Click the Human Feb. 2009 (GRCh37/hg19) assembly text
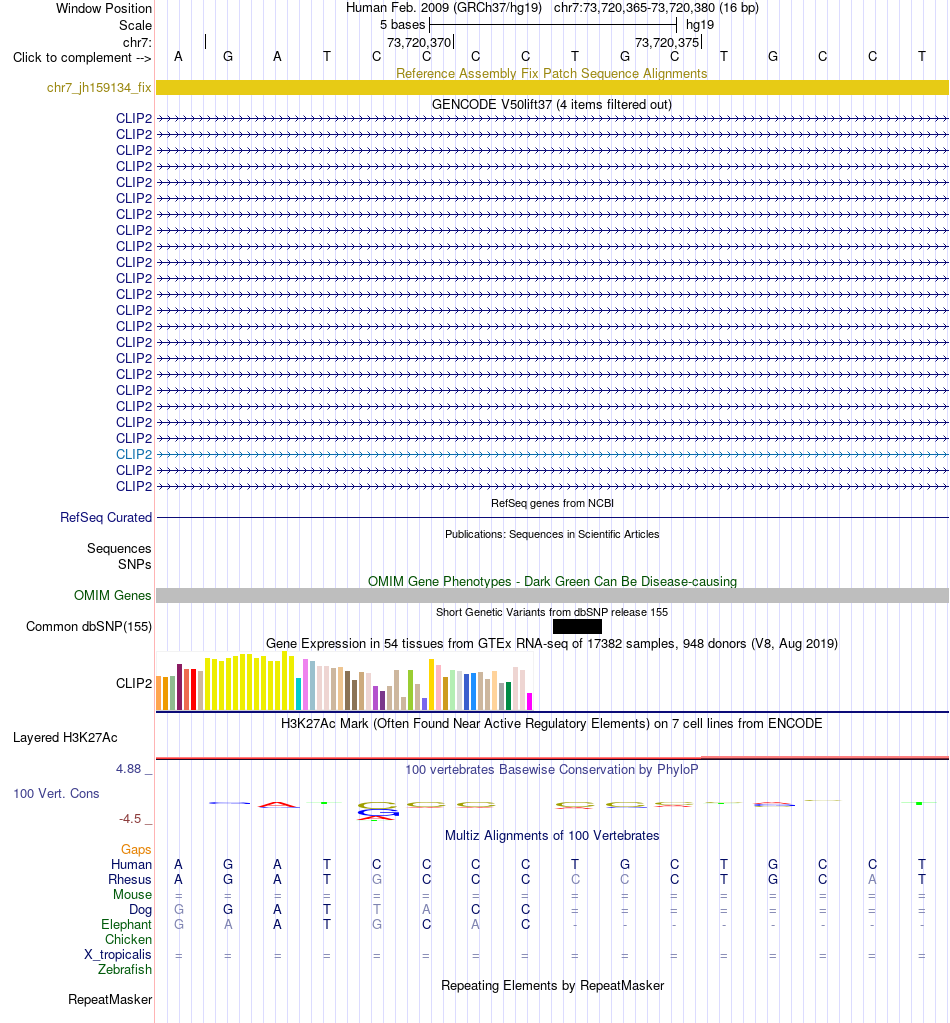Image resolution: width=950 pixels, height=1023 pixels. pos(444,8)
